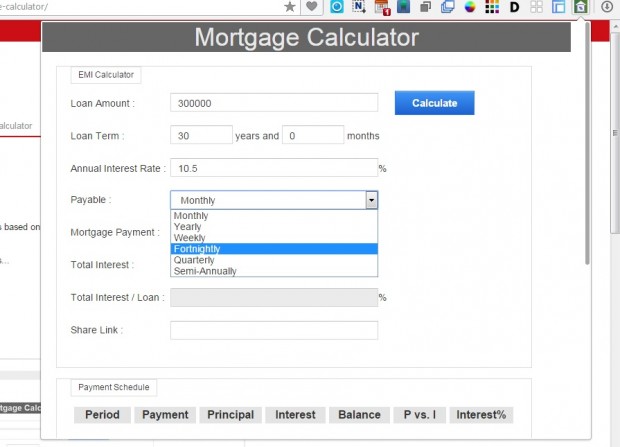This screenshot has height=447, width=620.
Task: Click the bookmark star icon
Action: [290, 7]
